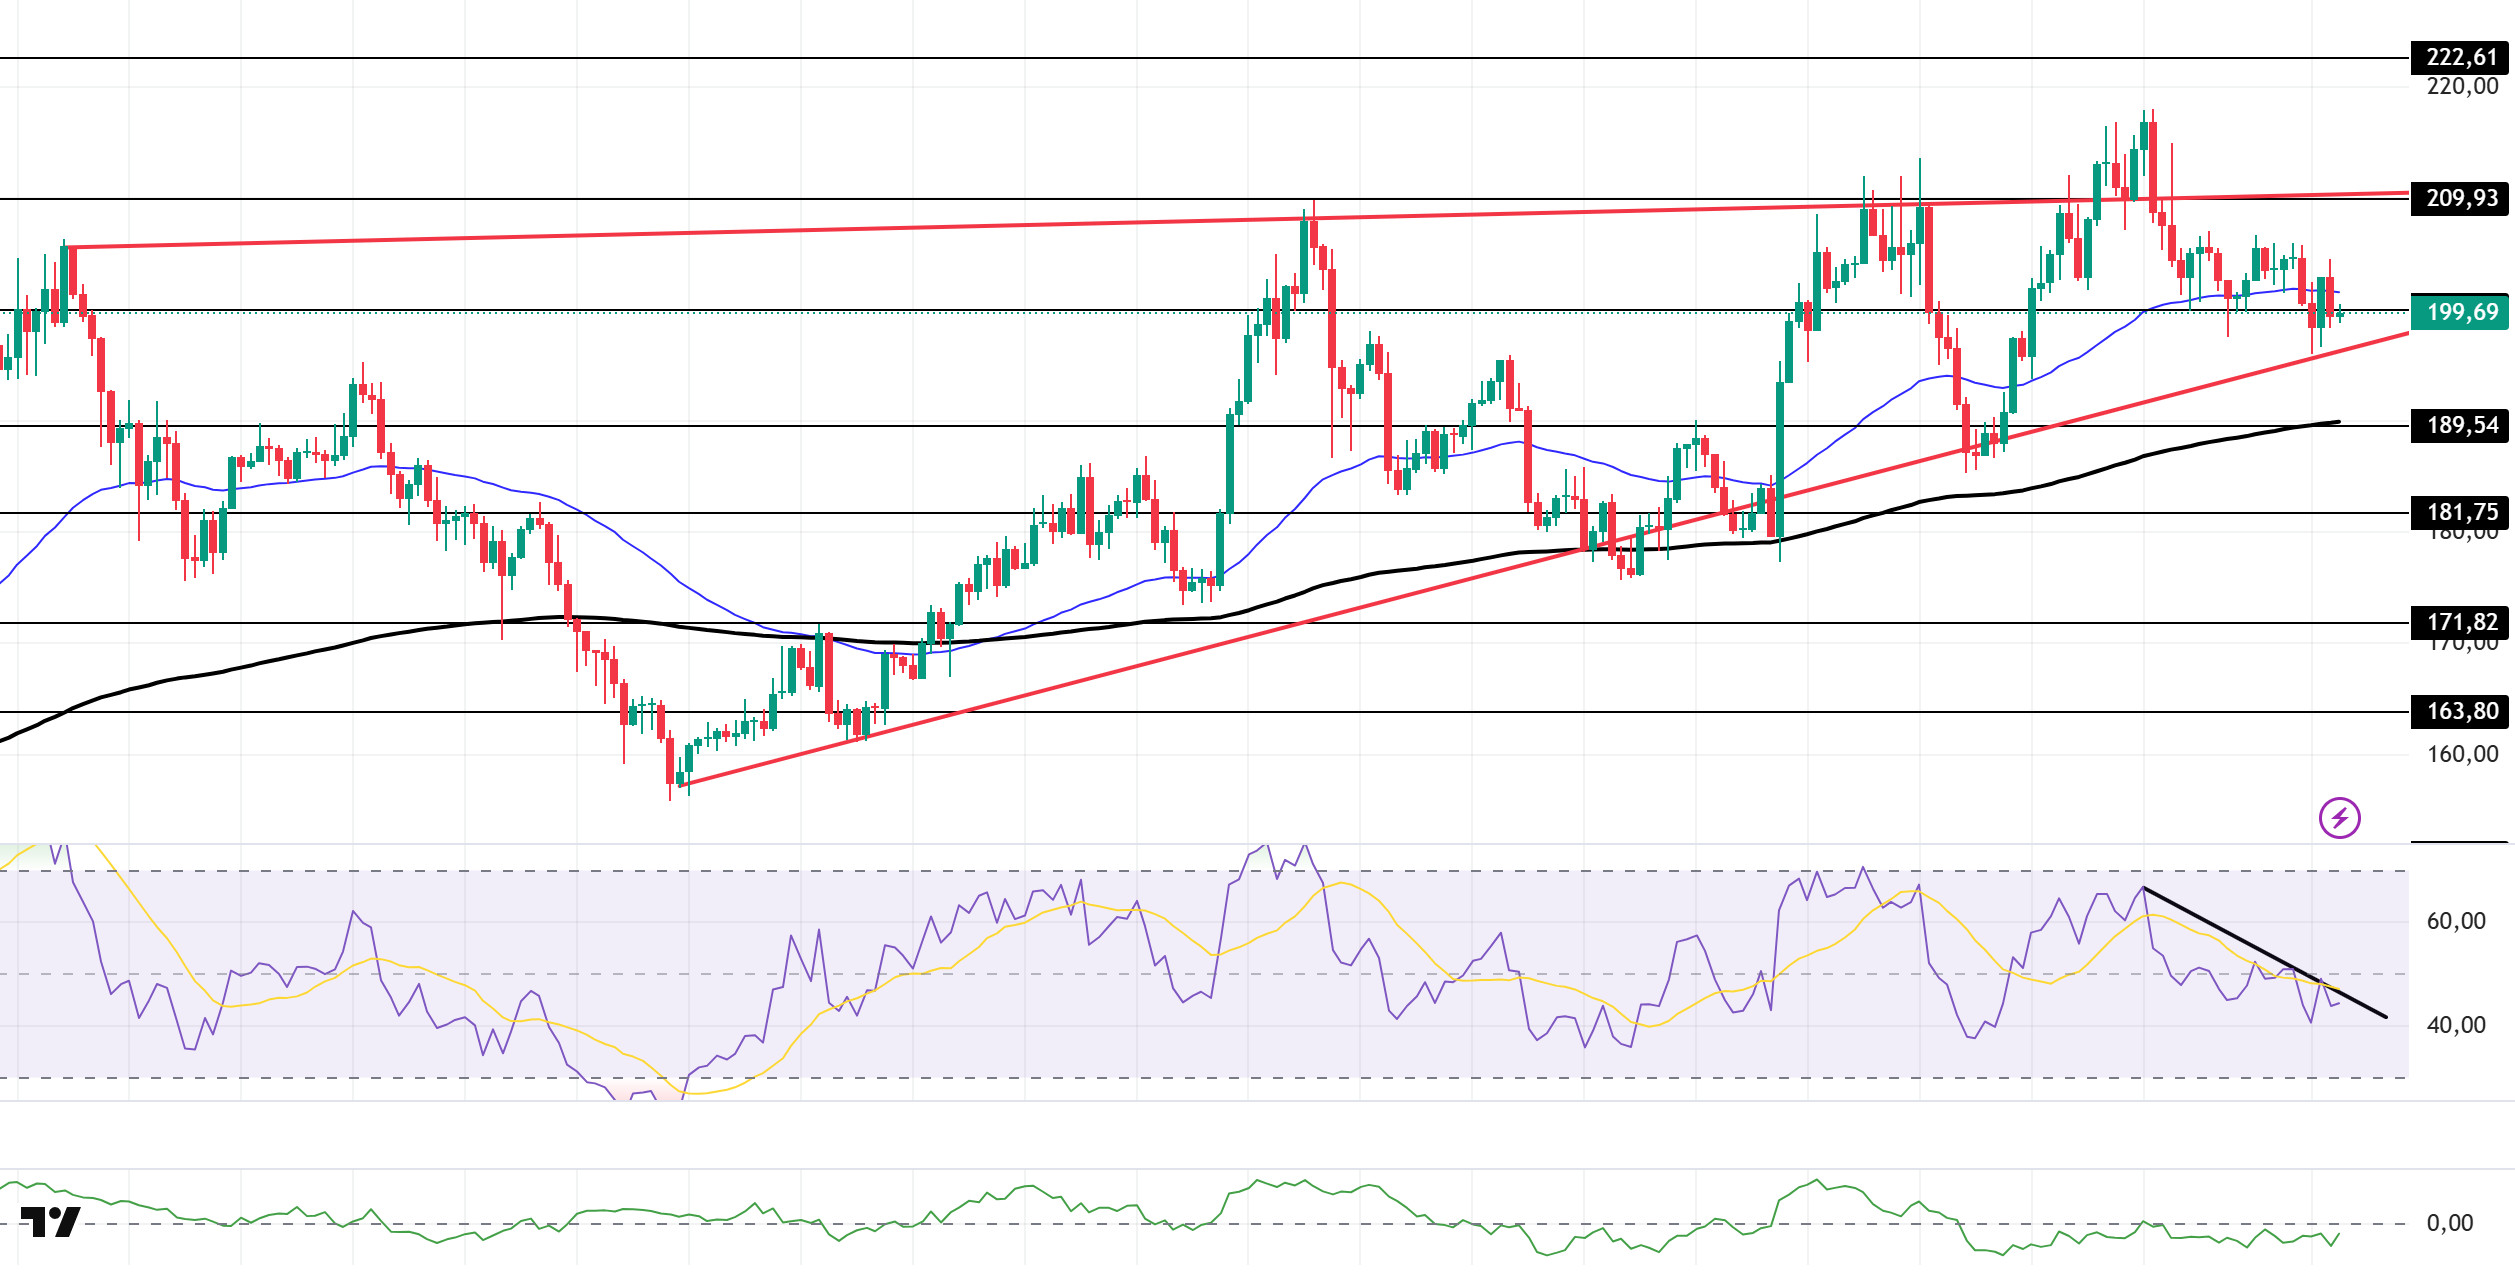This screenshot has height=1278, width=2515.
Task: Click the 0,00 oscillator scale value
Action: click(x=2450, y=1223)
